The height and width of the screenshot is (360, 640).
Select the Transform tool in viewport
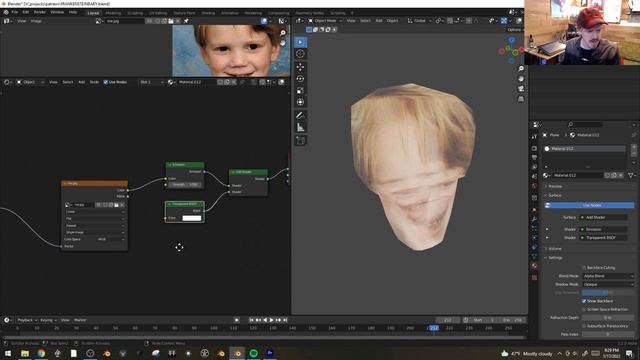(x=300, y=102)
